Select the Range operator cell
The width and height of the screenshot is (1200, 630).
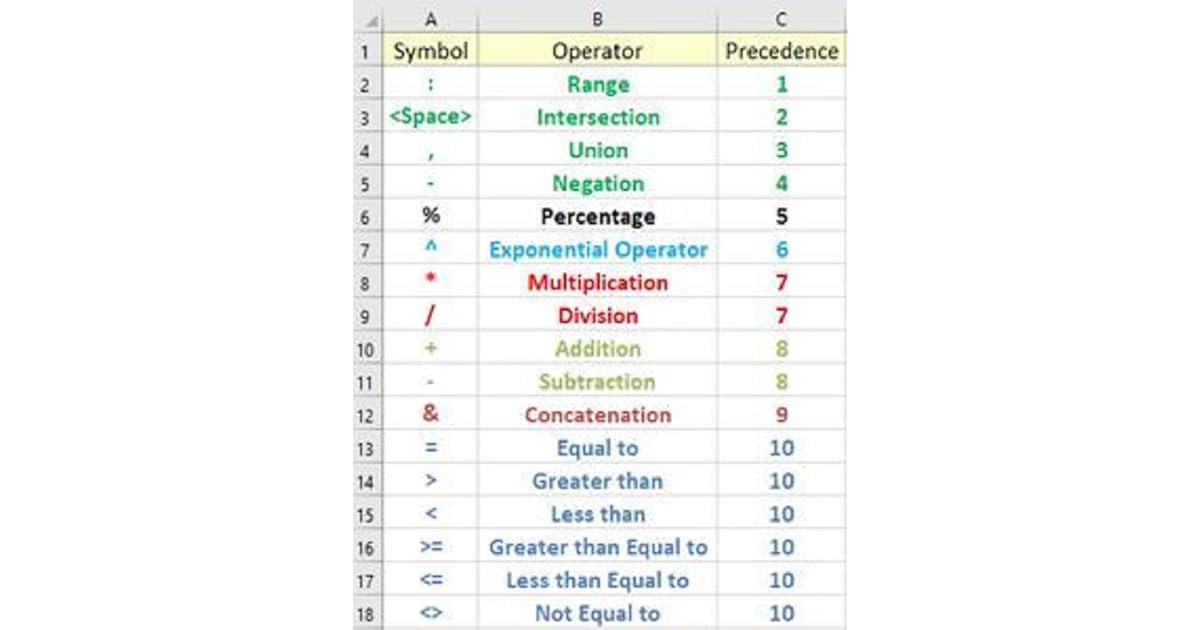(597, 84)
